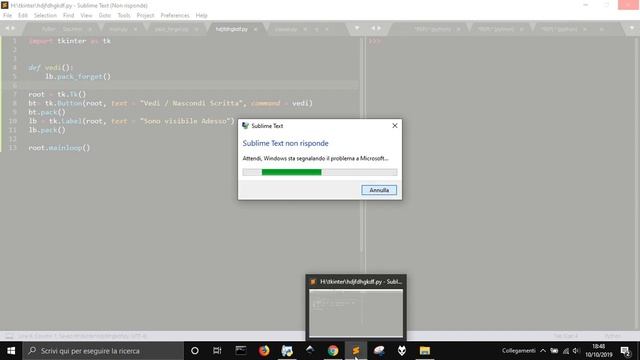Open right pane tab list dropdown arrow
The height and width of the screenshot is (360, 640).
coord(632,29)
